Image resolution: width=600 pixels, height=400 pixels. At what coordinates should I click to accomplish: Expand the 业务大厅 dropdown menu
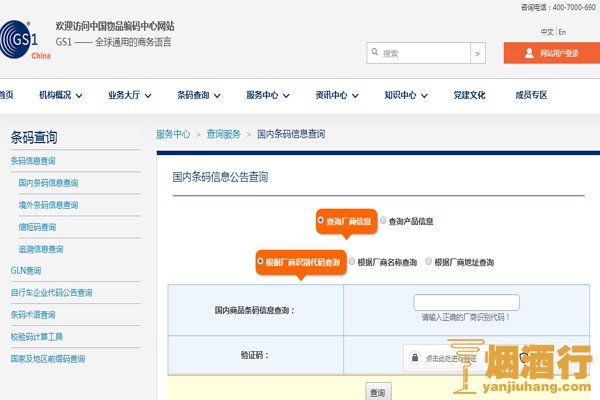pyautogui.click(x=129, y=95)
